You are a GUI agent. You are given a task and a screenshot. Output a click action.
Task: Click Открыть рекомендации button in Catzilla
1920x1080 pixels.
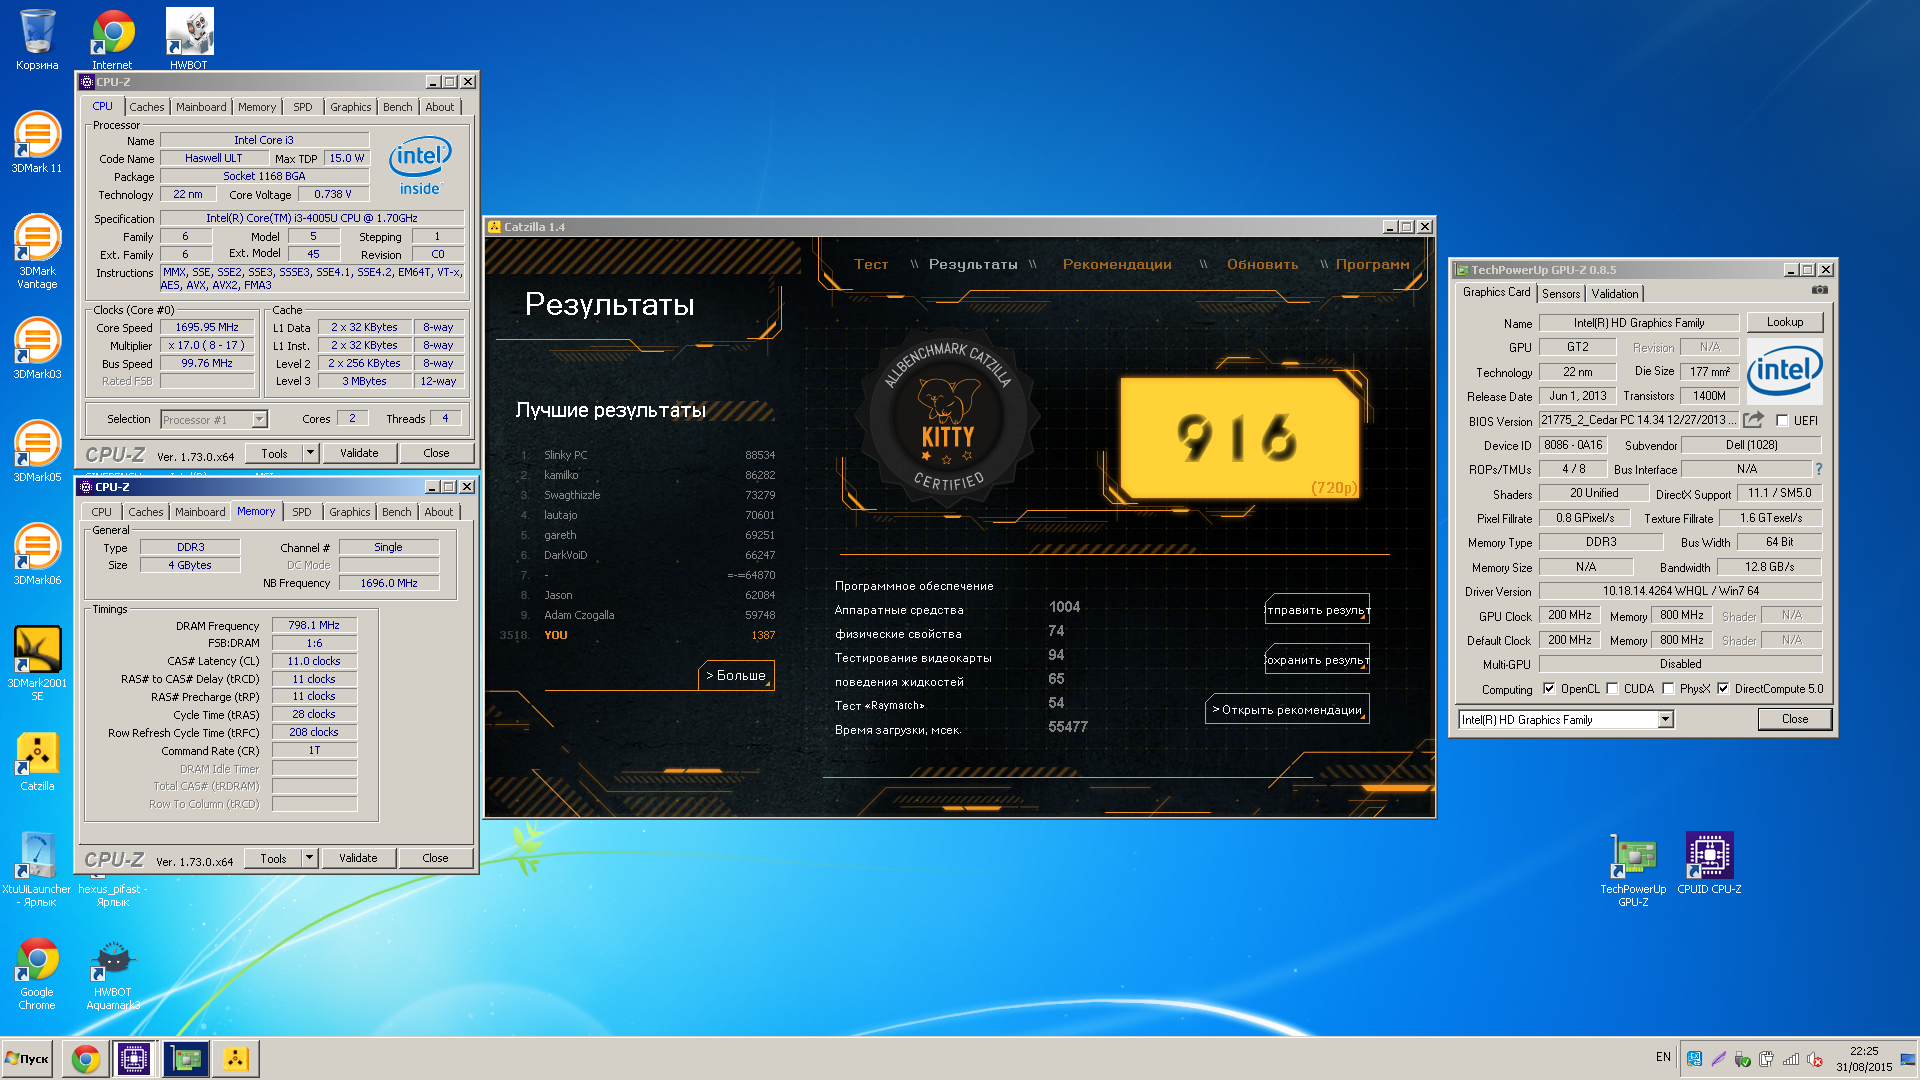coord(1288,710)
